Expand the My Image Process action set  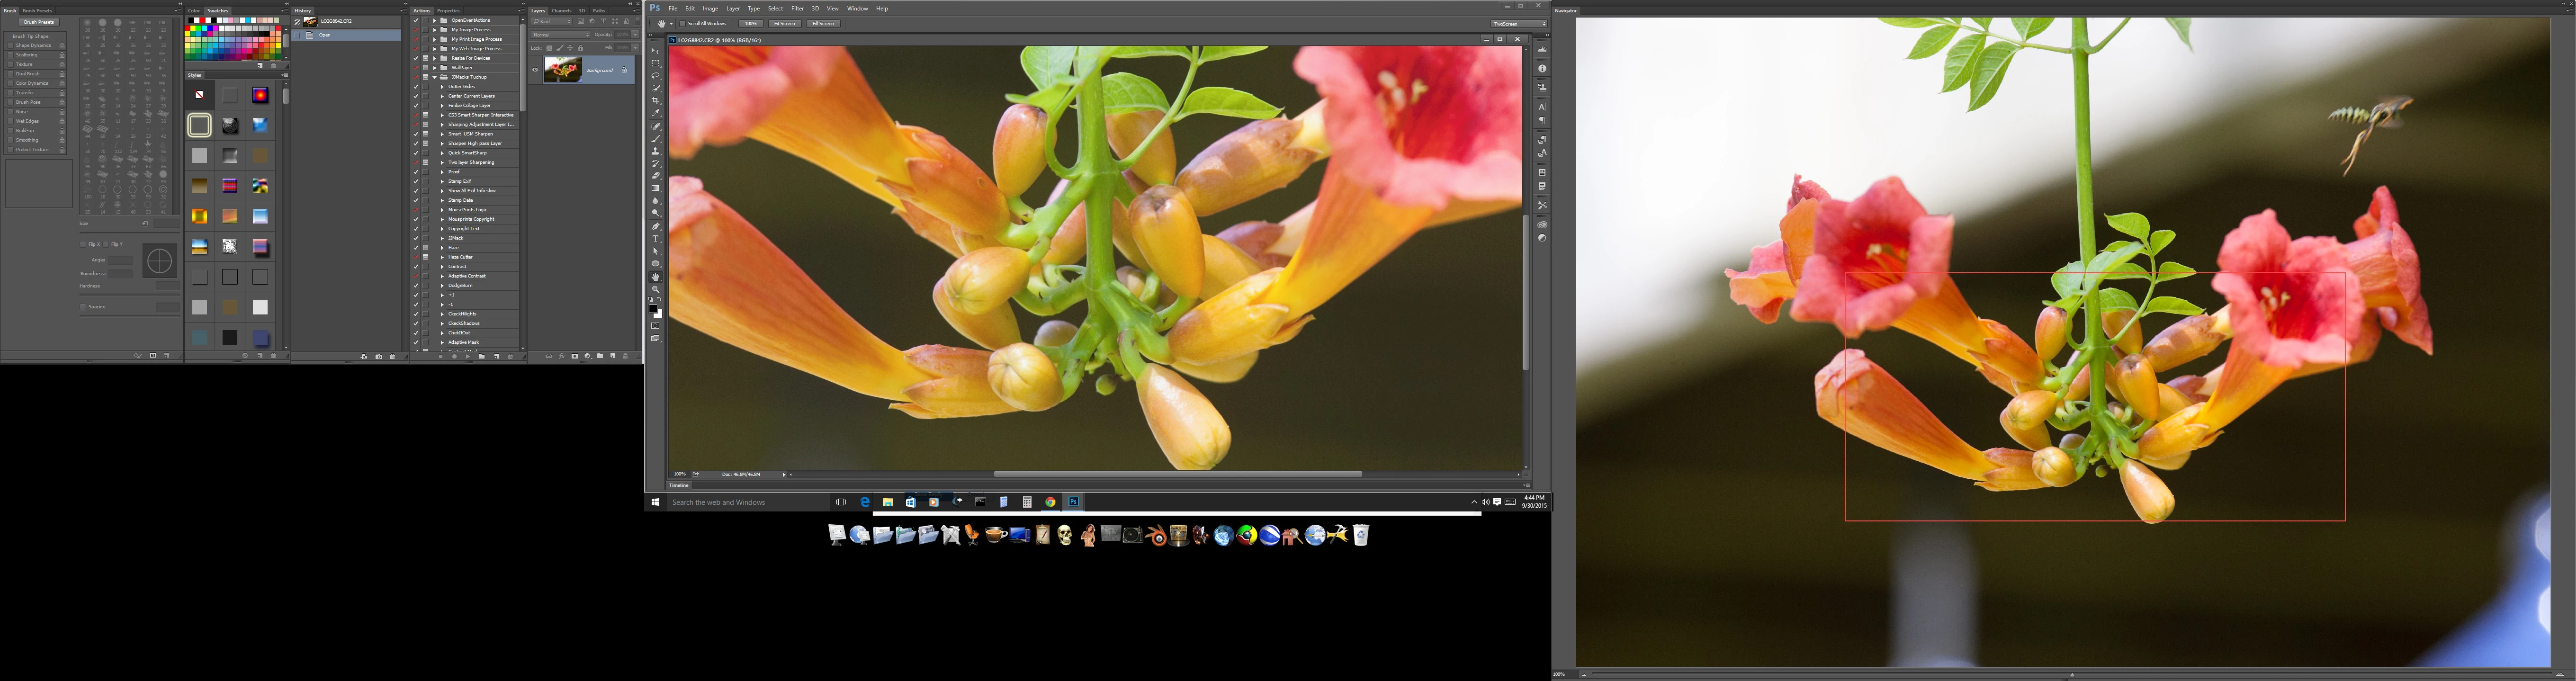435,30
